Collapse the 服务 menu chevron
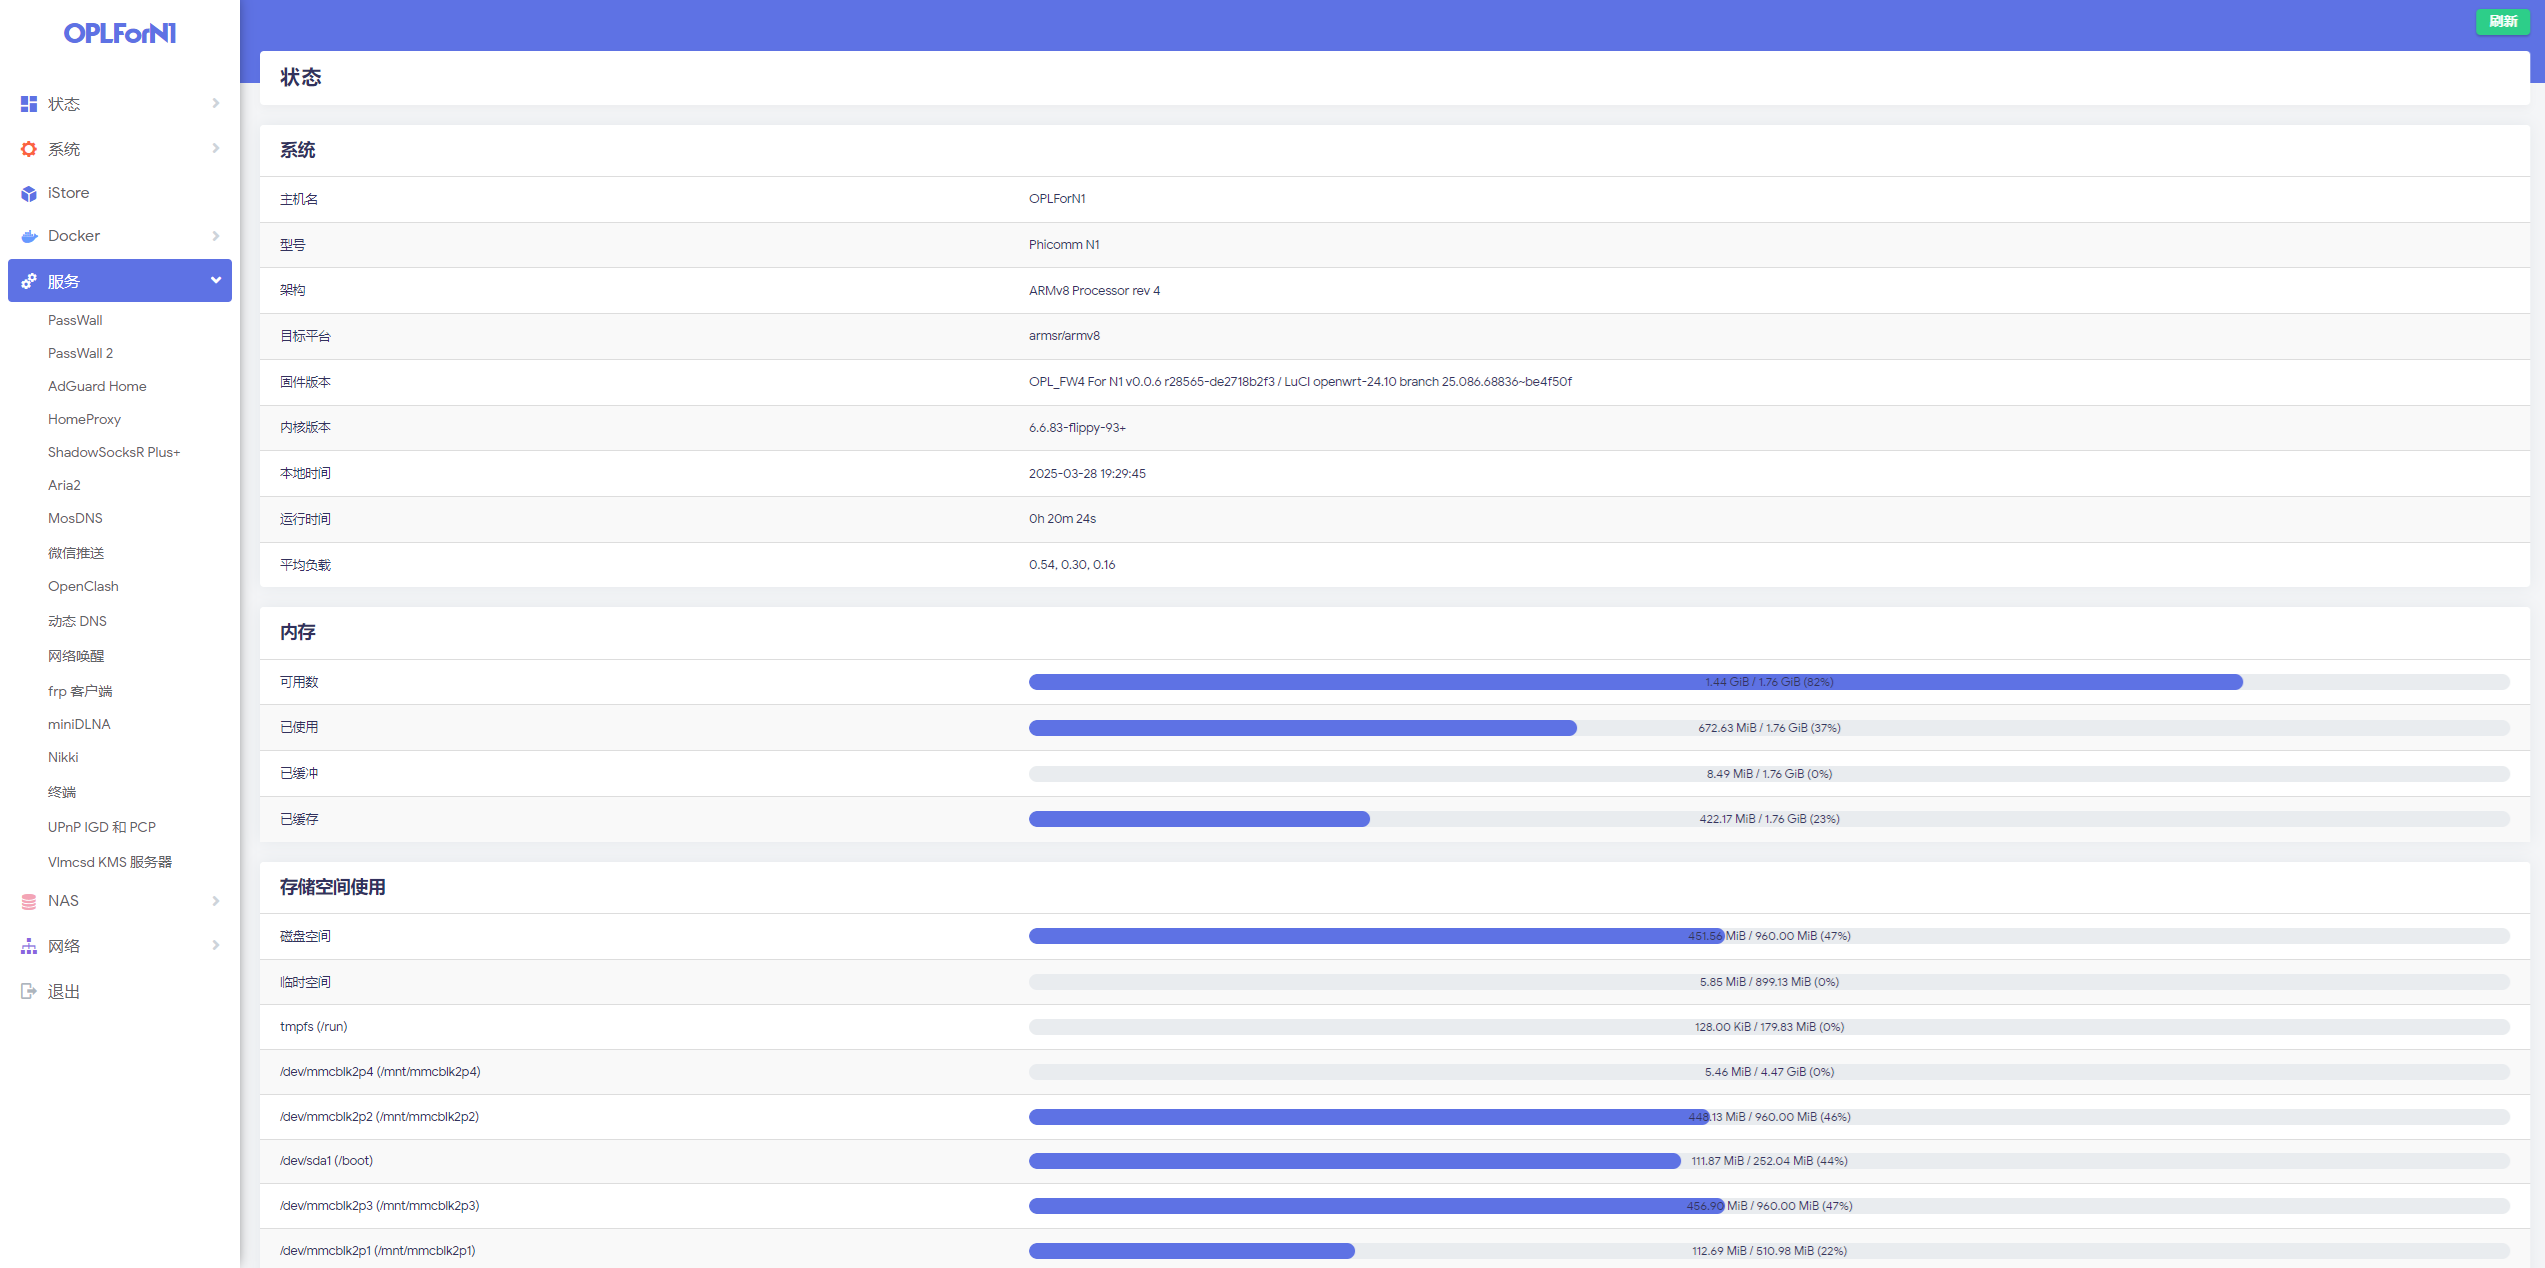The image size is (2545, 1268). [x=215, y=280]
